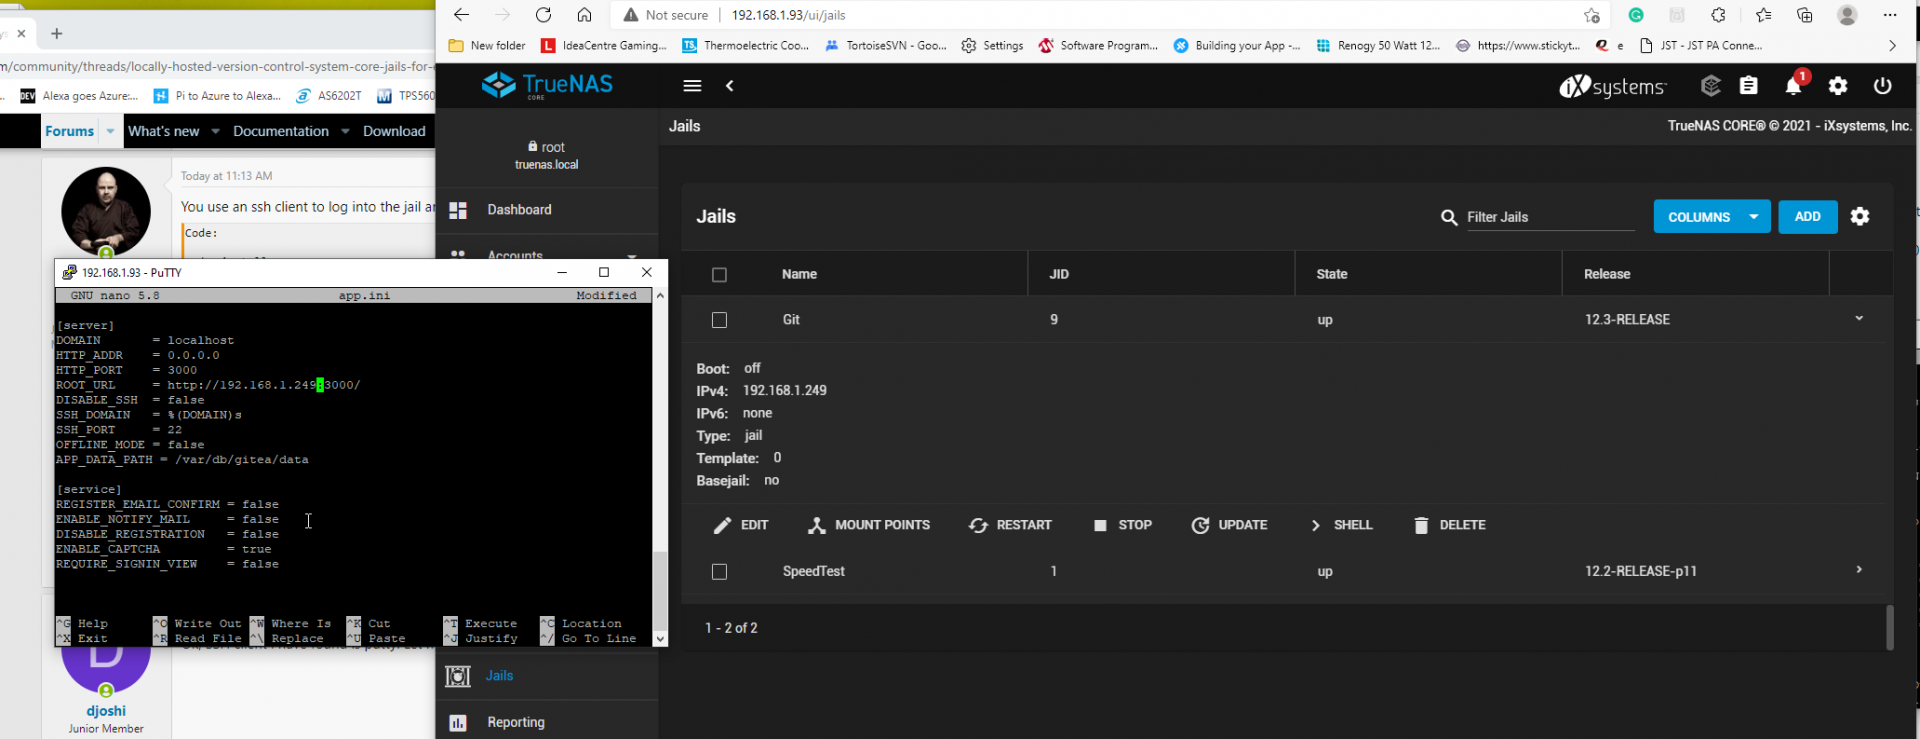Open MOUNT POINTS for Git jail
1920x739 pixels.
click(x=869, y=525)
